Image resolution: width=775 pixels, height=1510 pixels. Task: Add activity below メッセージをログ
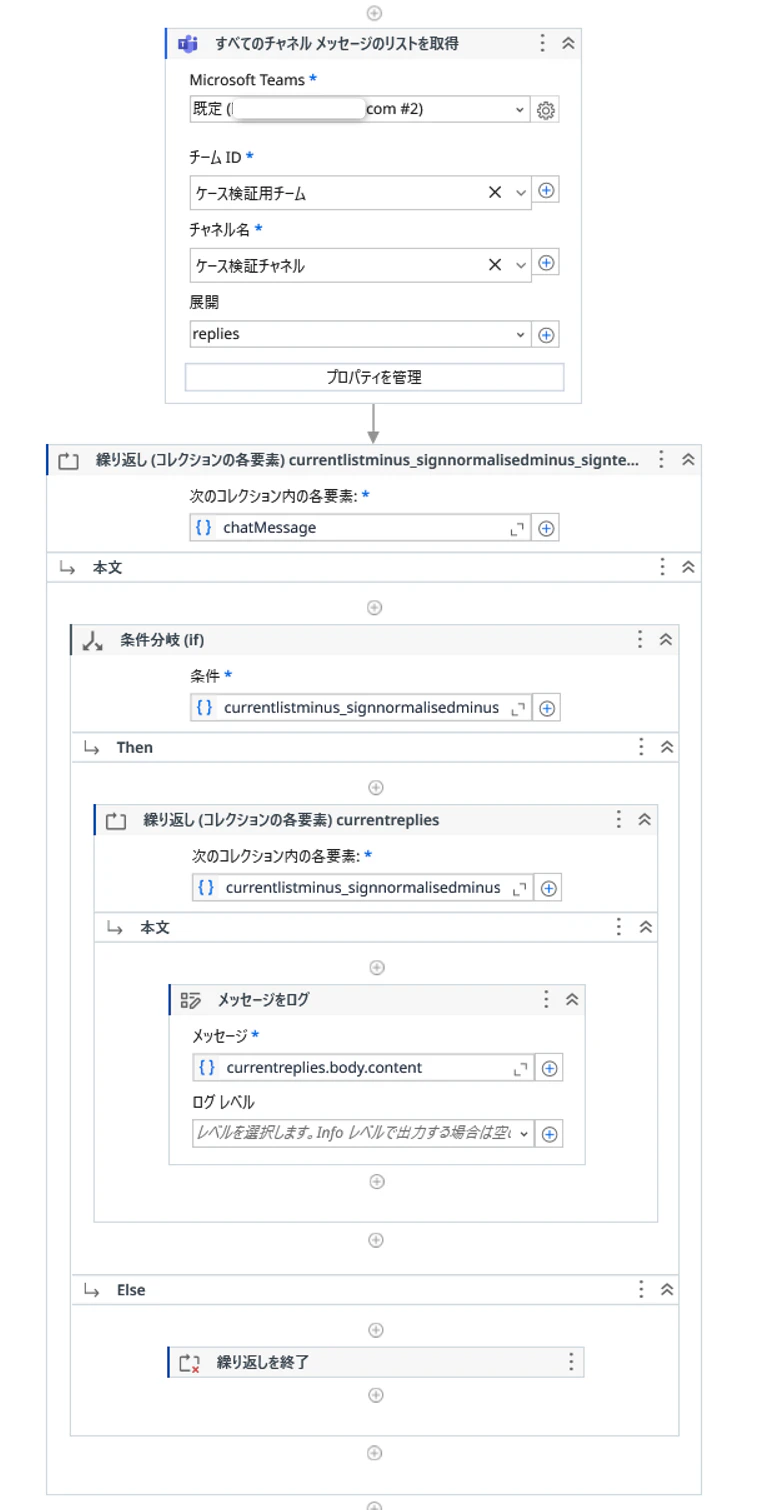click(x=377, y=1181)
